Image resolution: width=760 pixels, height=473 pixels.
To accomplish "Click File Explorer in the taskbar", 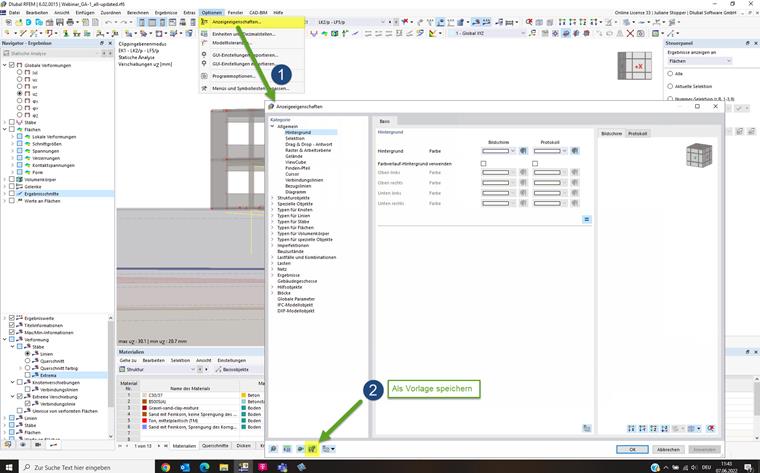I will [x=223, y=467].
